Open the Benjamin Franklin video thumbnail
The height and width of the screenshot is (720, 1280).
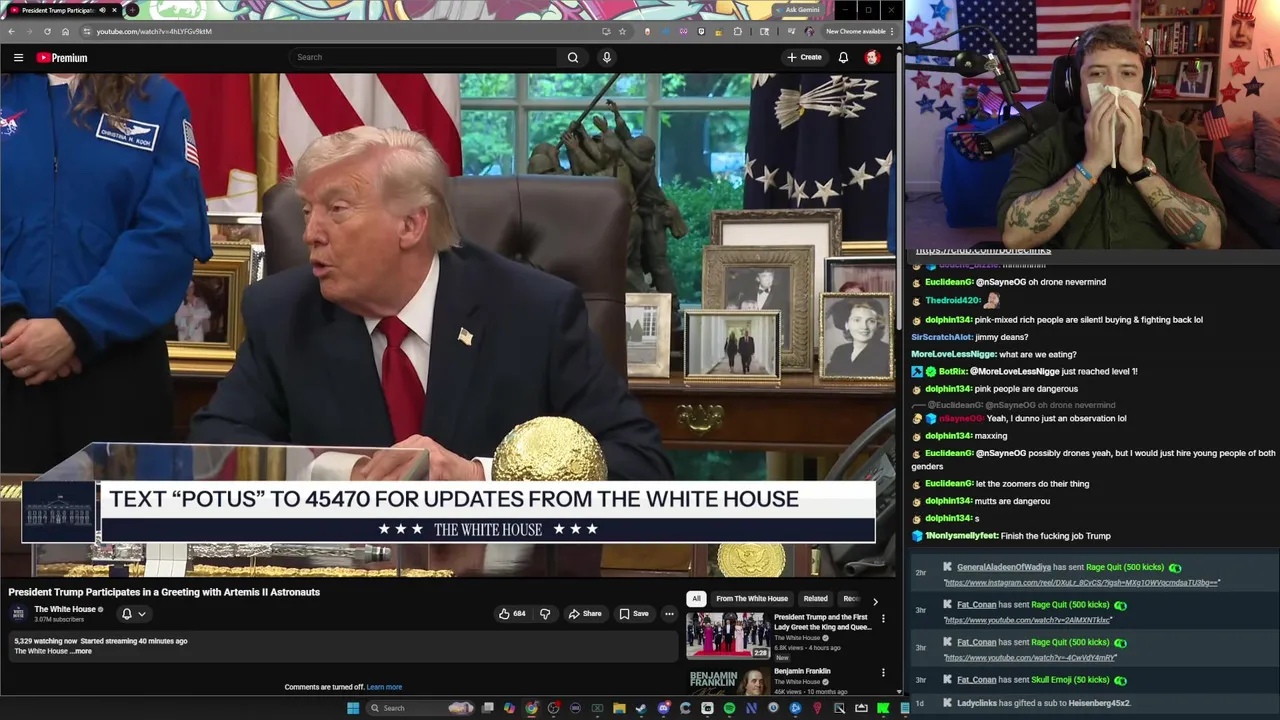pos(727,681)
